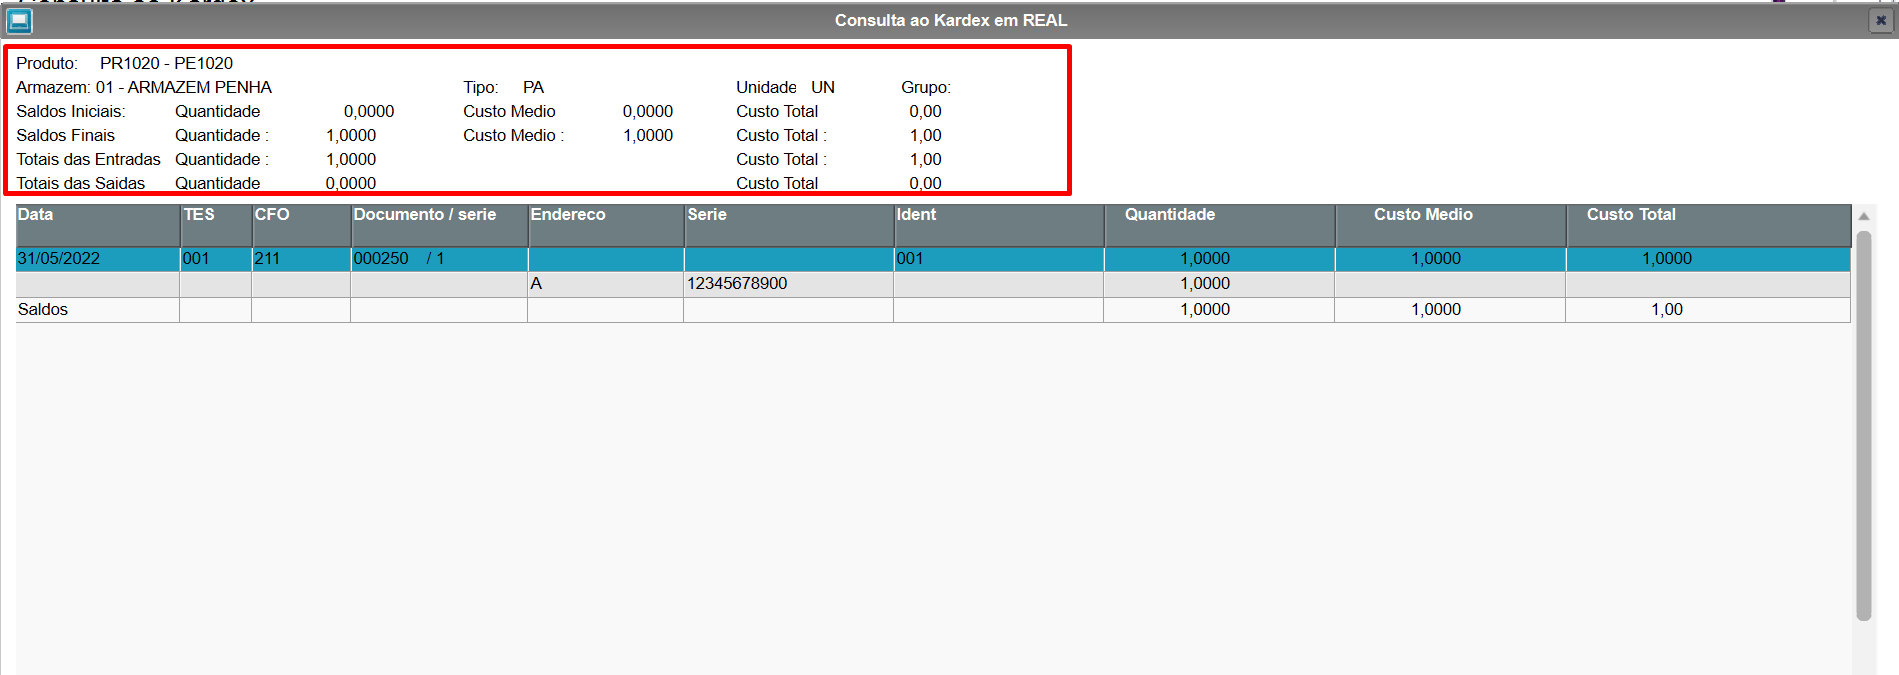Click the Documento / serie column header
Image resolution: width=1899 pixels, height=675 pixels.
439,225
